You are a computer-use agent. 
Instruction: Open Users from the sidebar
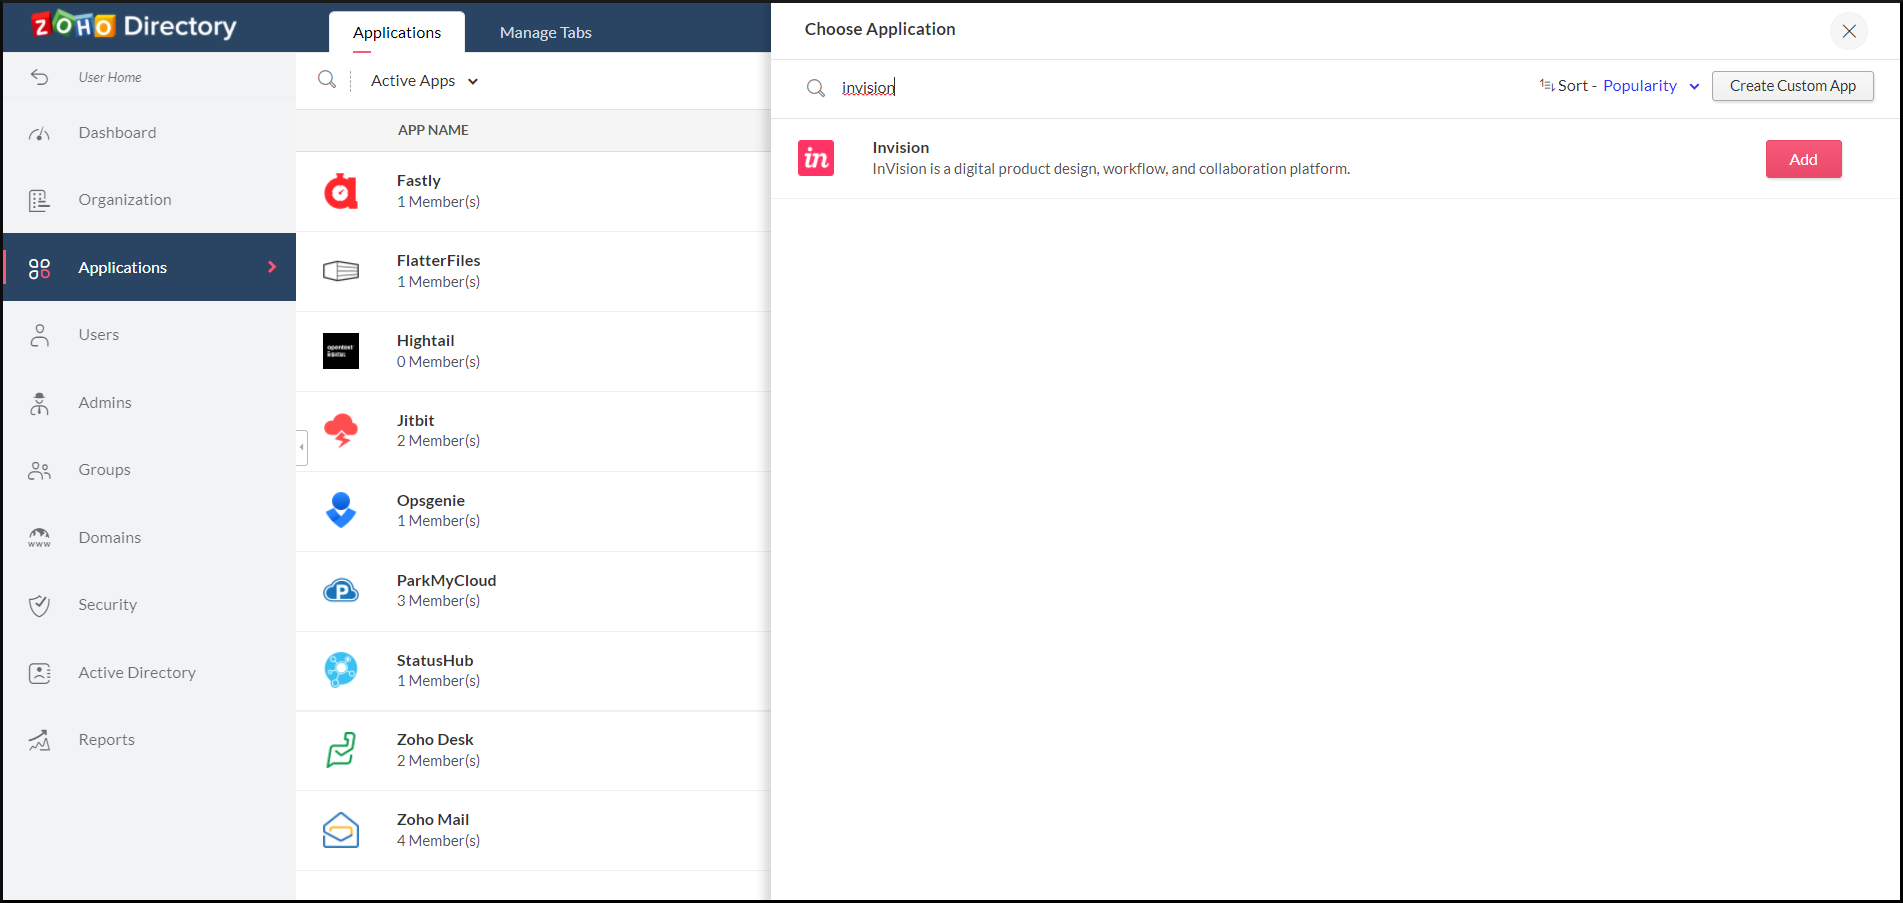(150, 335)
